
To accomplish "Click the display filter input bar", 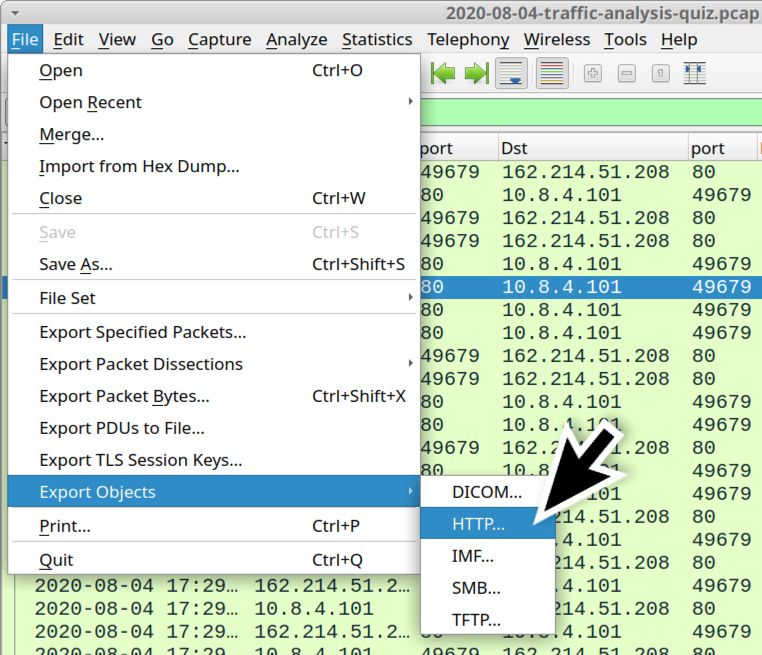I will tap(591, 112).
